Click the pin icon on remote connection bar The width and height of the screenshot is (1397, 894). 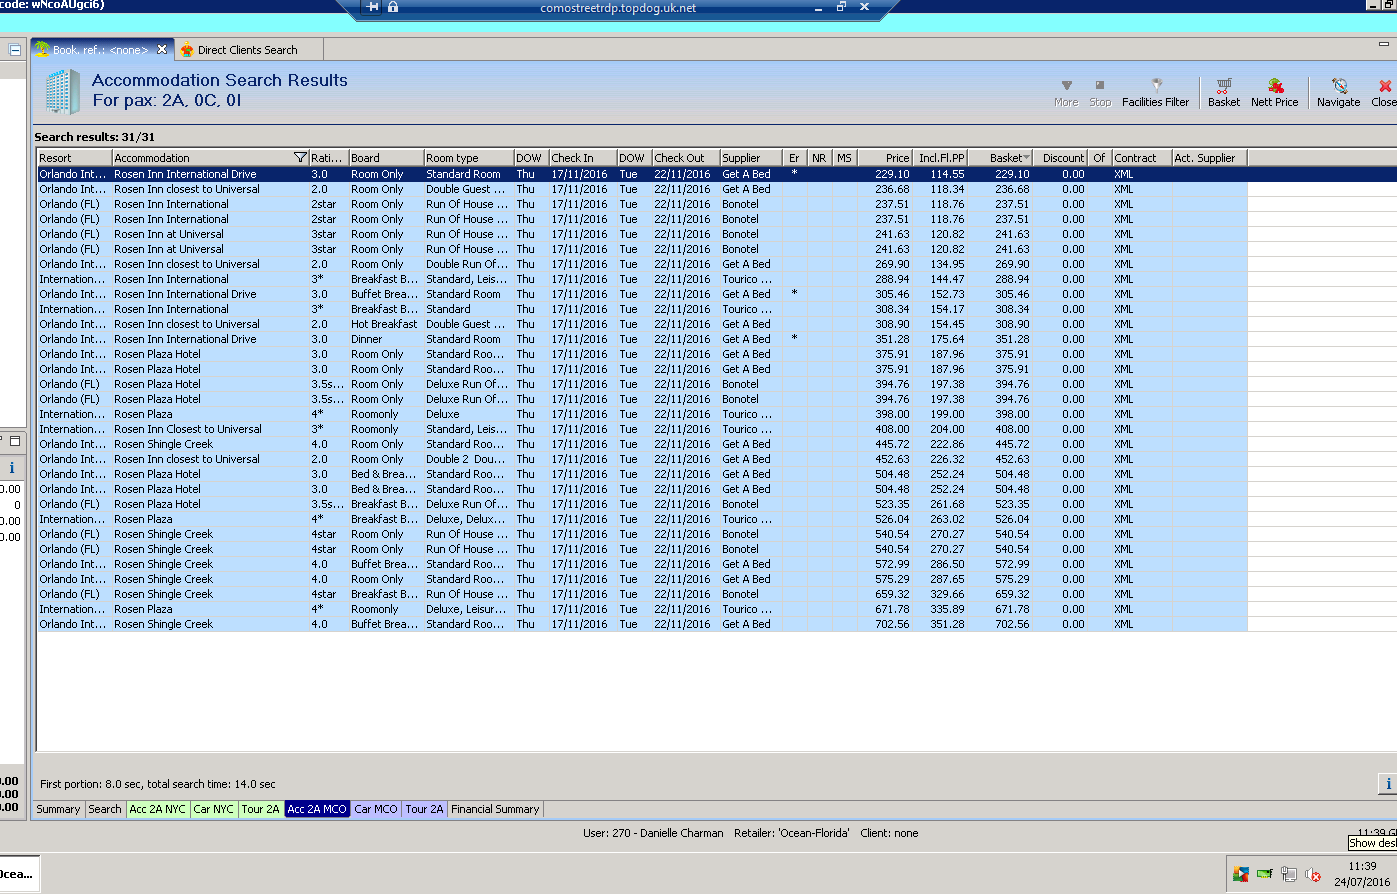(373, 7)
